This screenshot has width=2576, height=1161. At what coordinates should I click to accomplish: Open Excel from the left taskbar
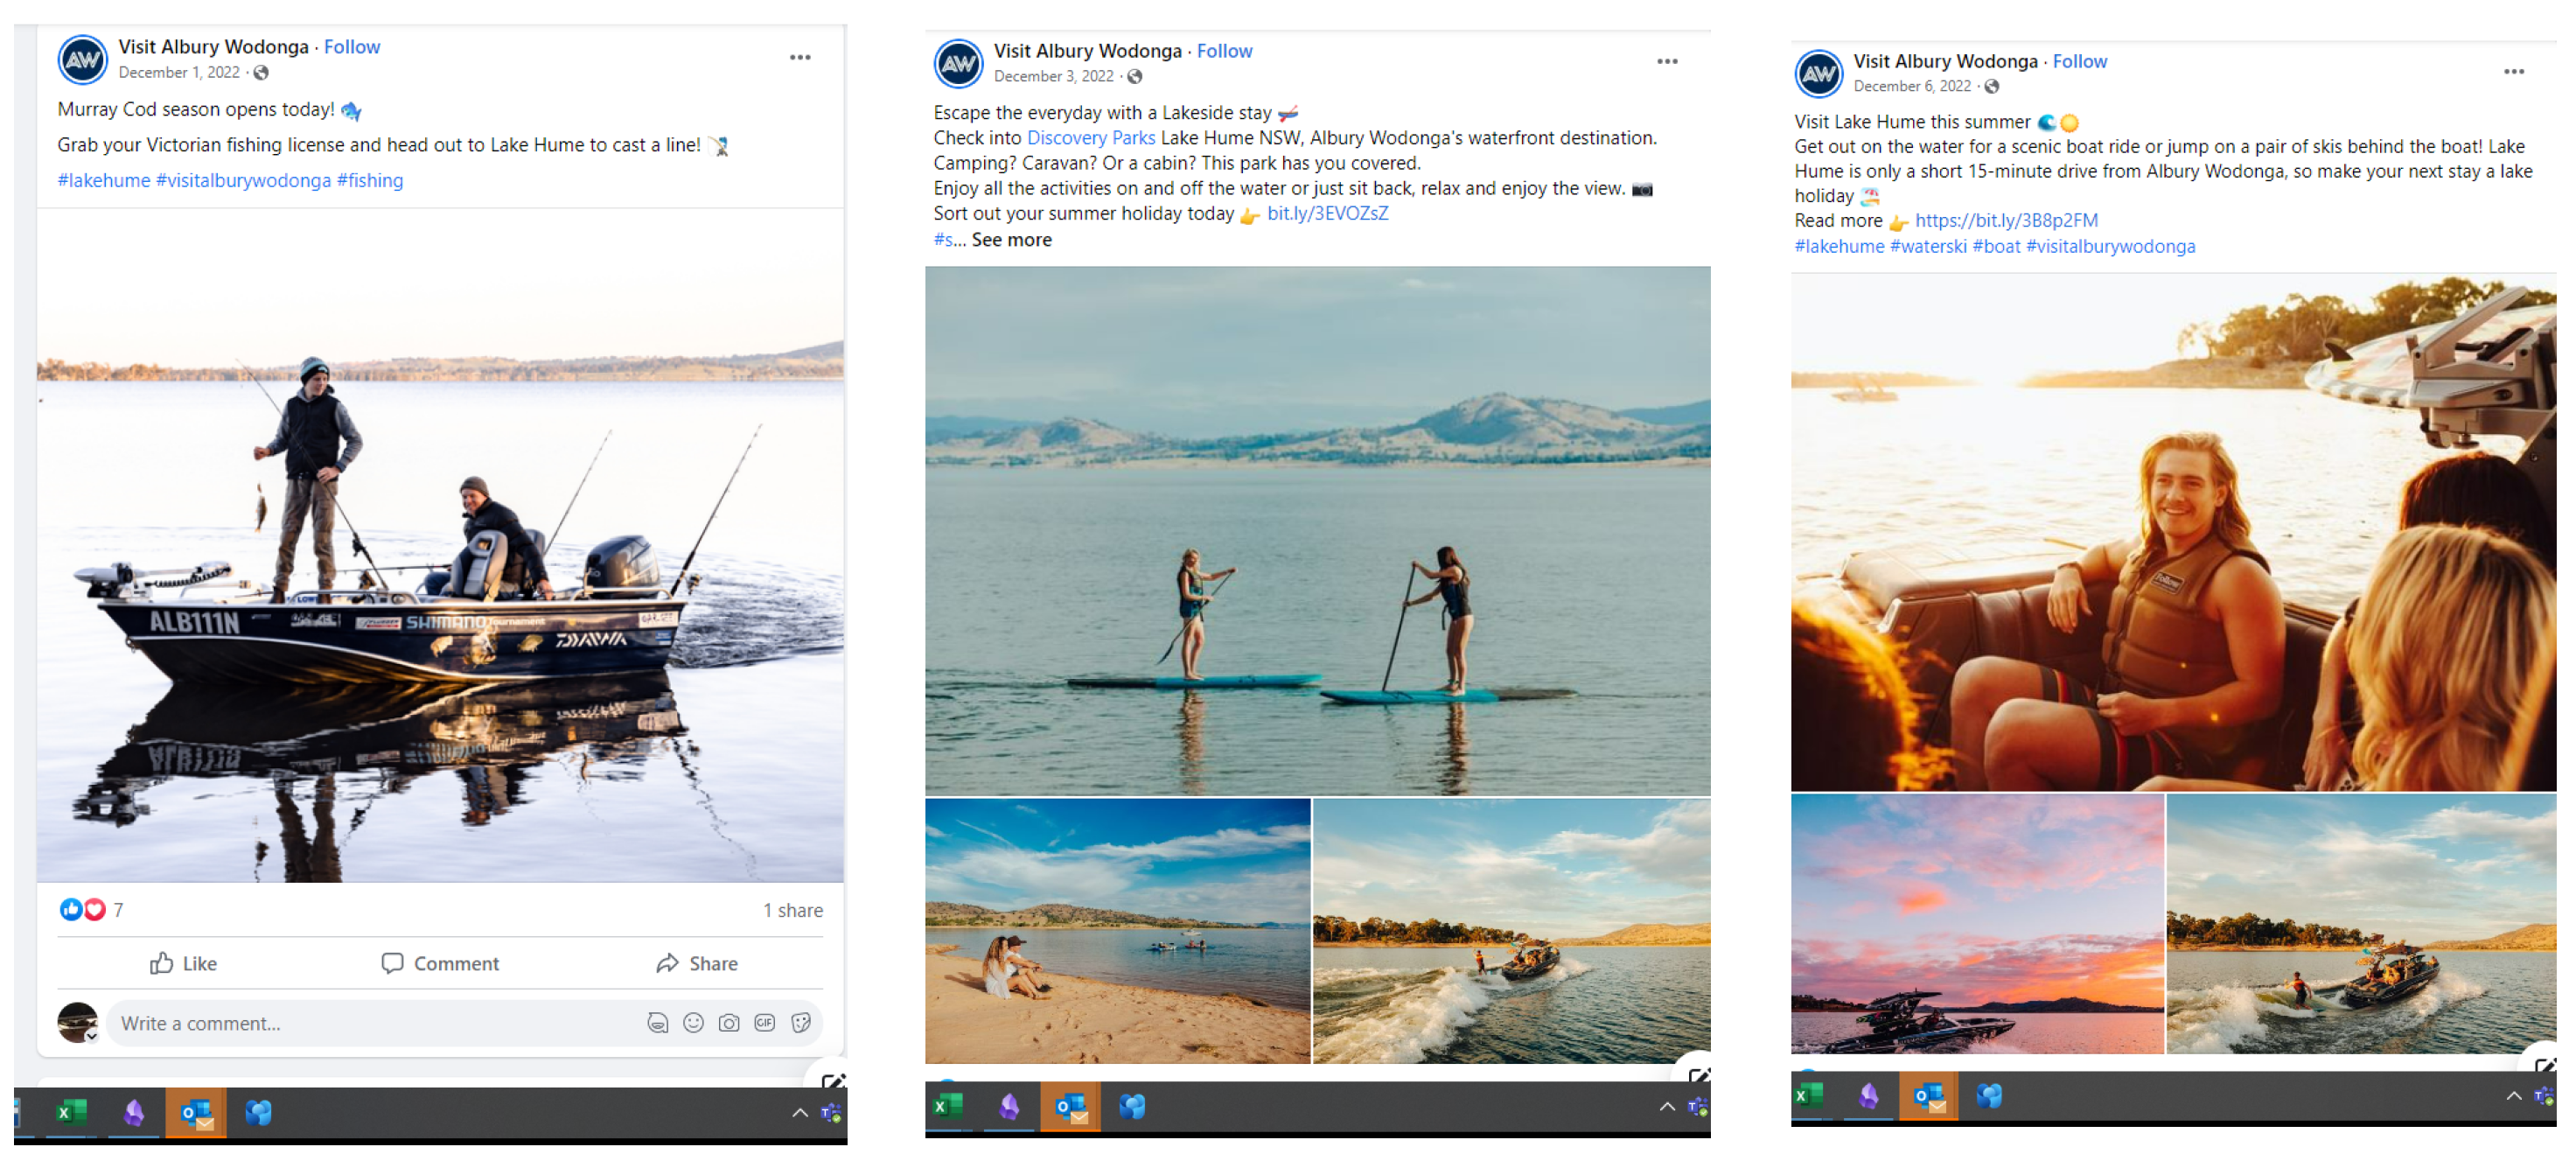coord(71,1111)
